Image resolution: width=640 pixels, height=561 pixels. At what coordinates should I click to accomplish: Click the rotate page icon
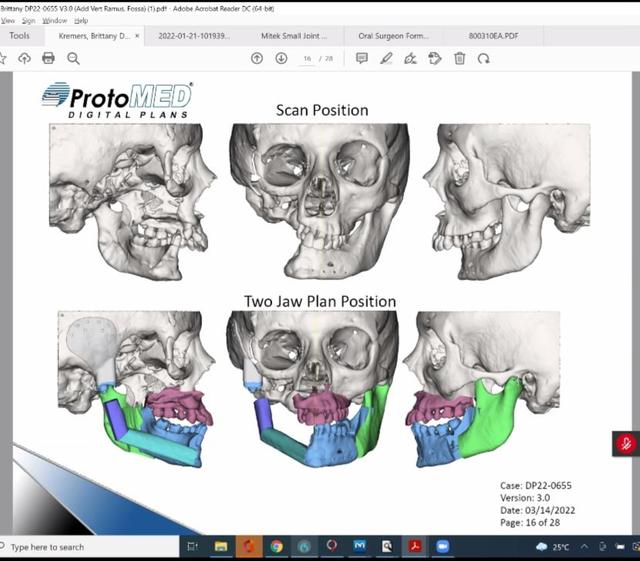[x=484, y=58]
